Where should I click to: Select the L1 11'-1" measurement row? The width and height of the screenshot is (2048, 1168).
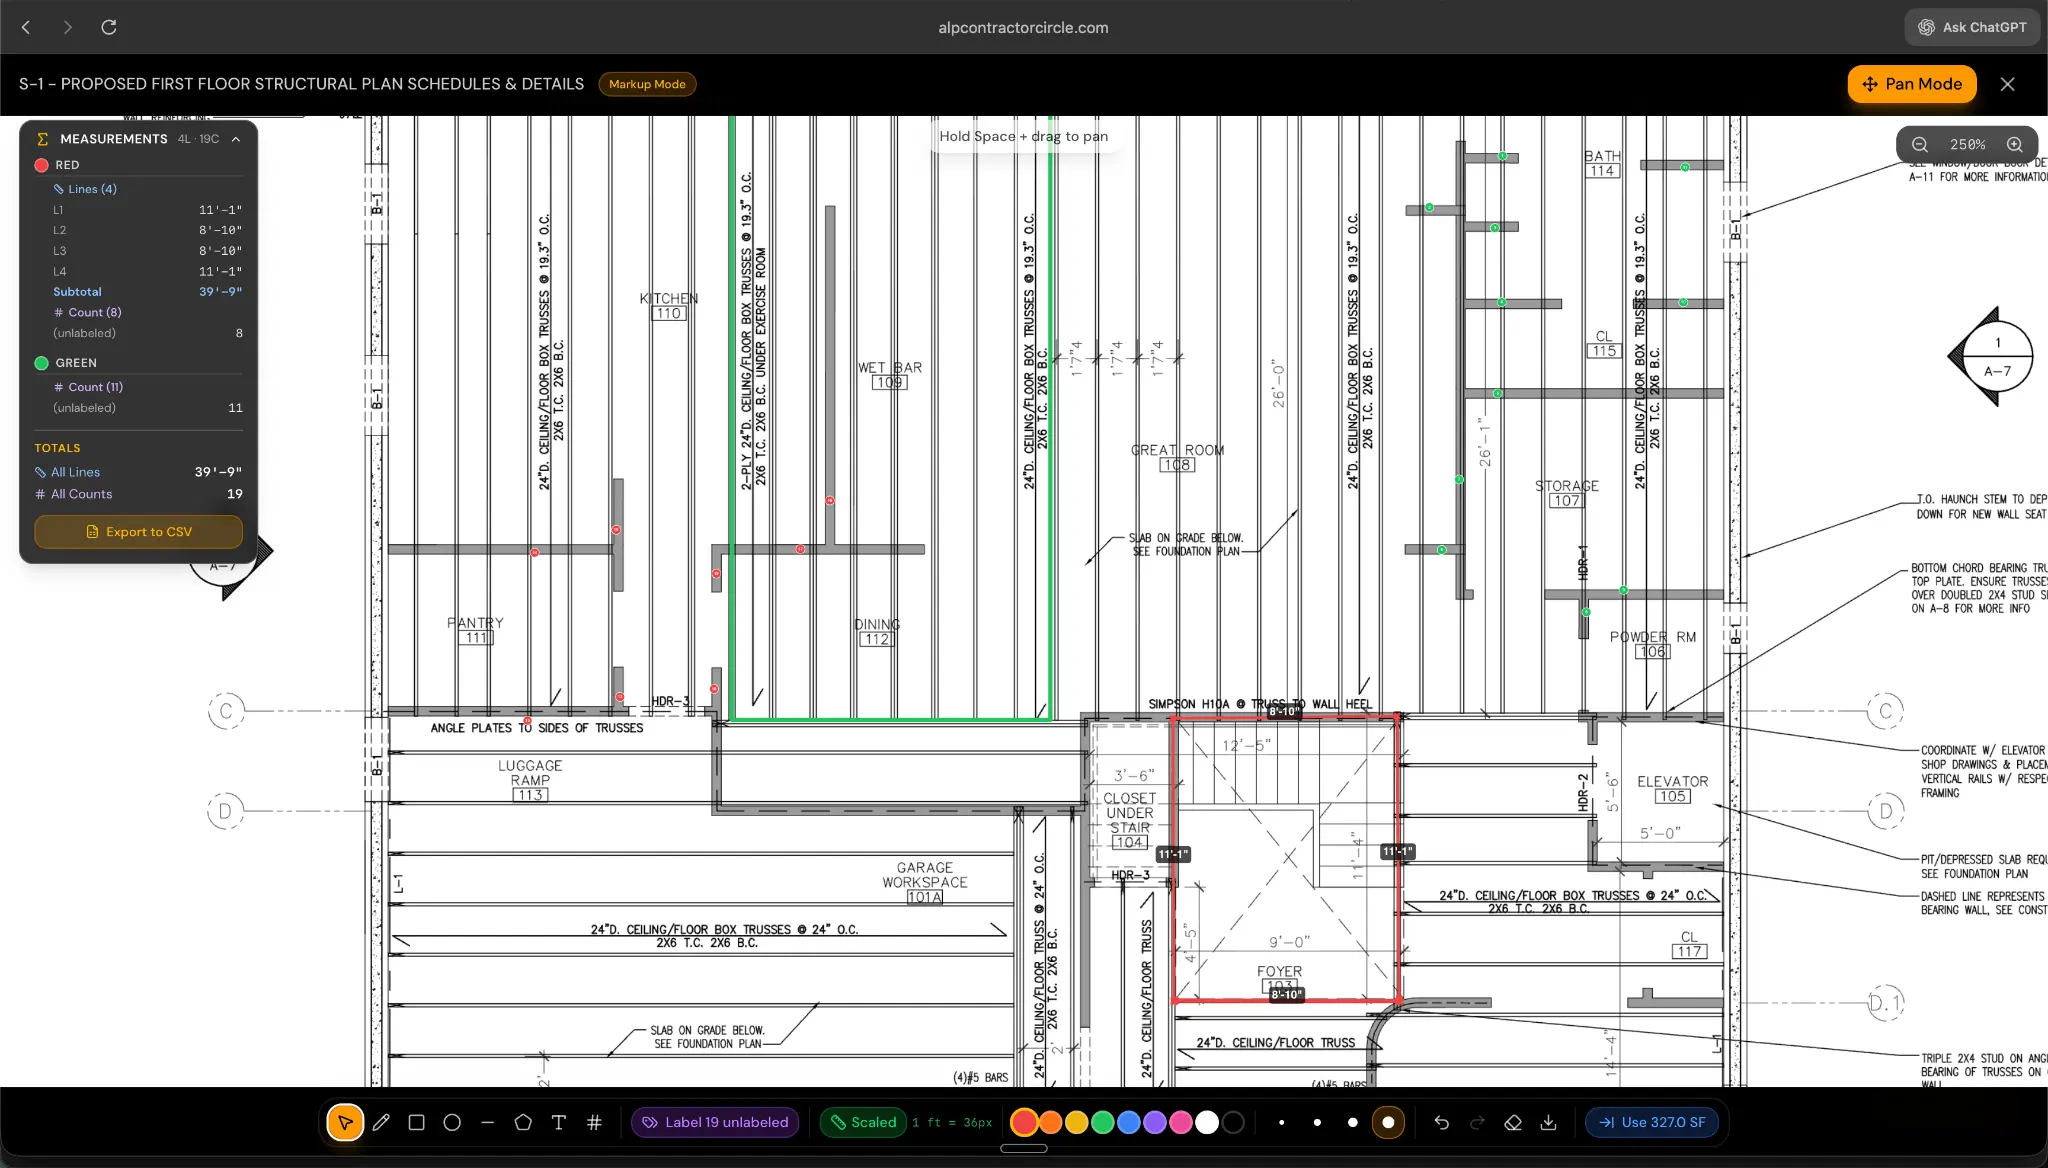147,210
